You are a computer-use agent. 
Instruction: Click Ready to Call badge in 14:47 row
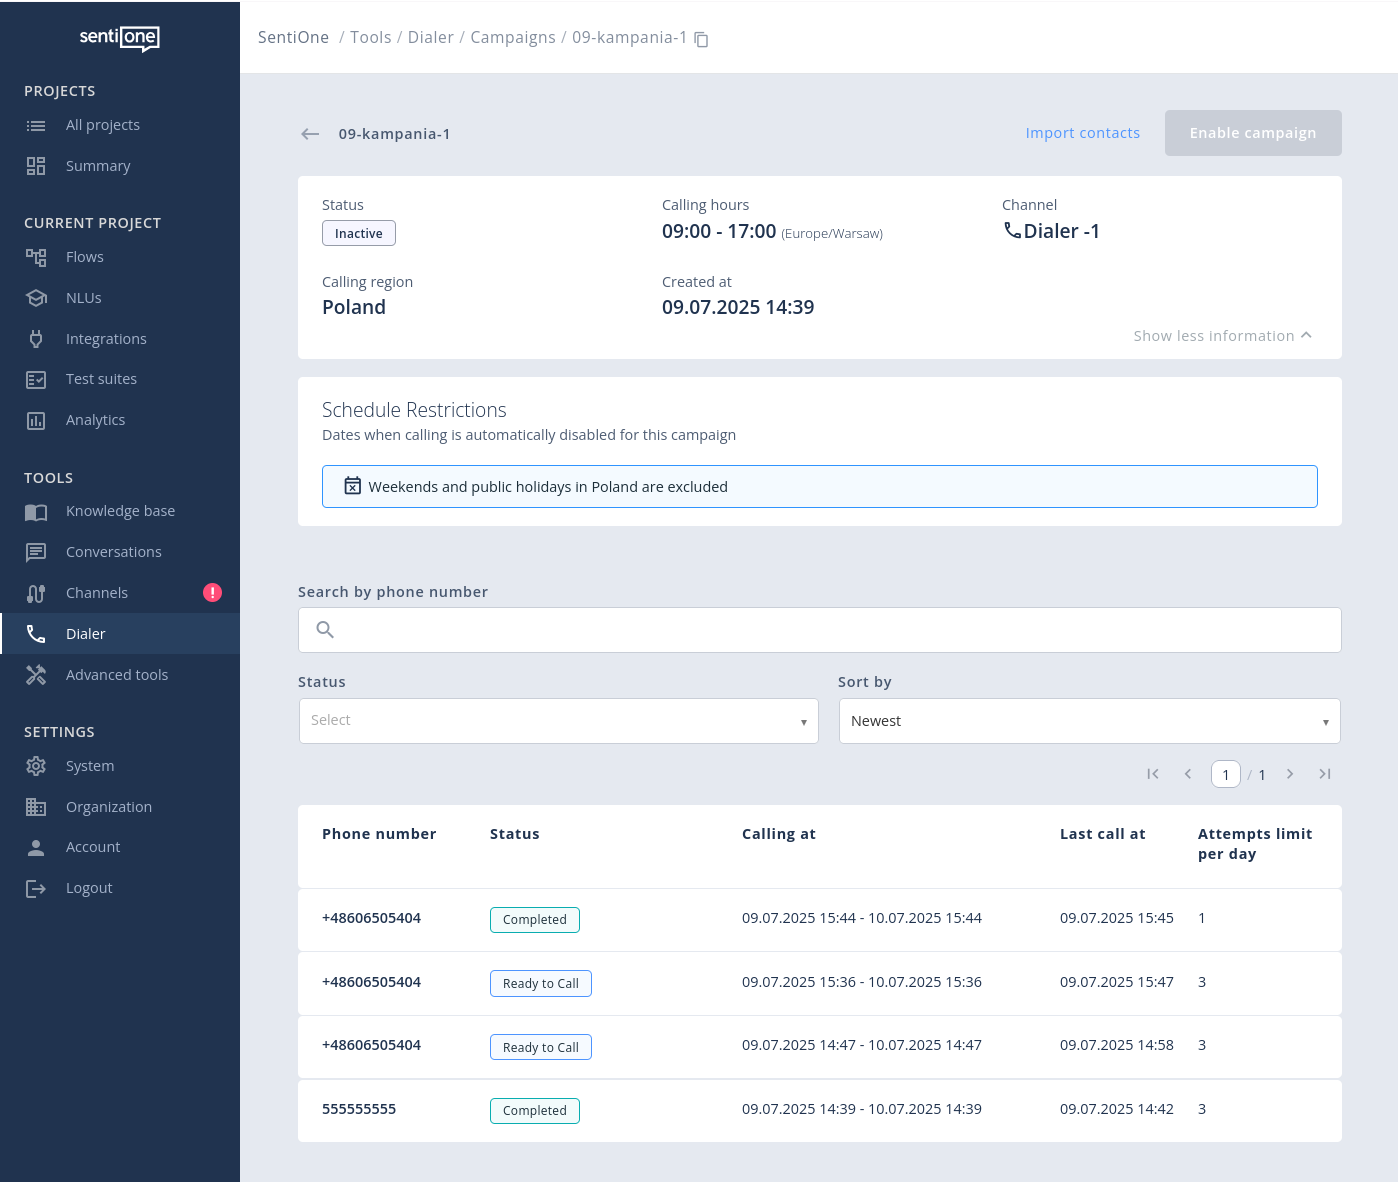pos(541,1047)
